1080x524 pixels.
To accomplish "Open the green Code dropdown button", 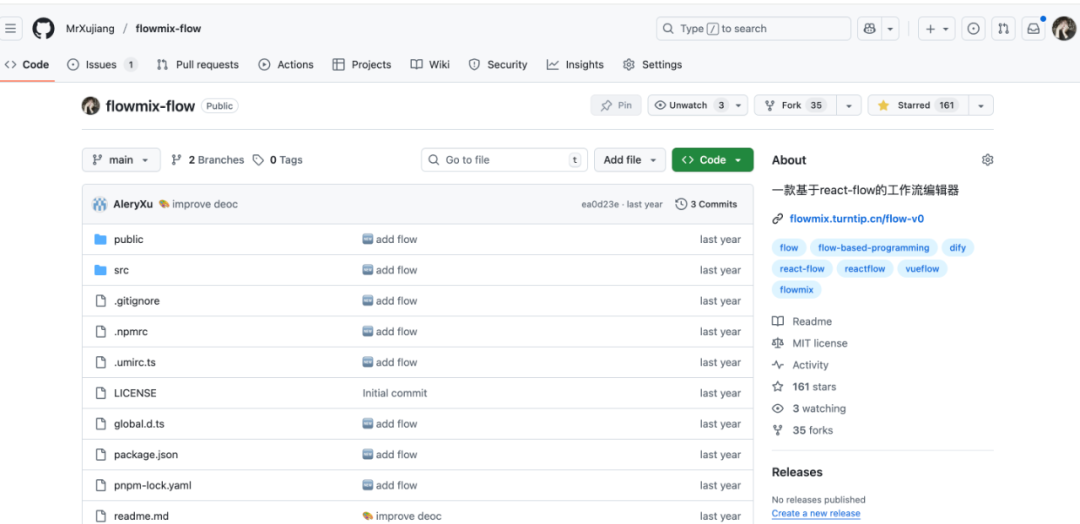I will coord(712,160).
